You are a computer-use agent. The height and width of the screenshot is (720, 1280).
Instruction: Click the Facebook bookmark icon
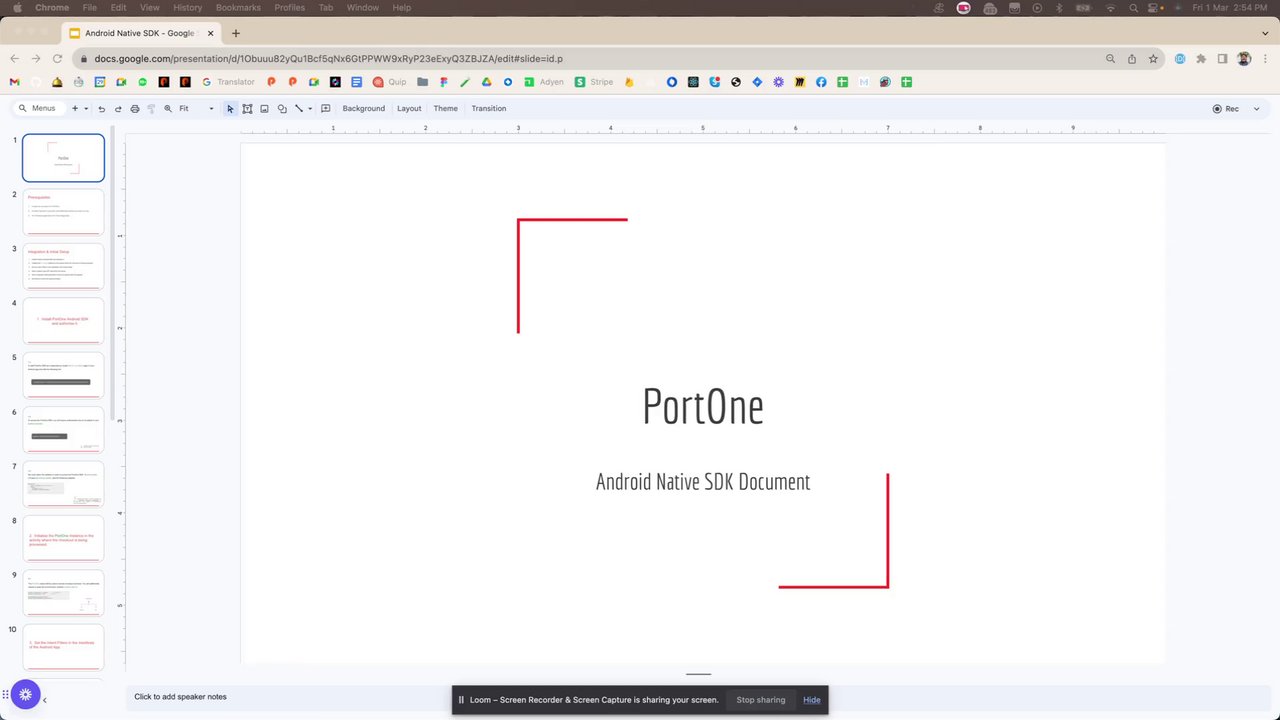tap(821, 82)
